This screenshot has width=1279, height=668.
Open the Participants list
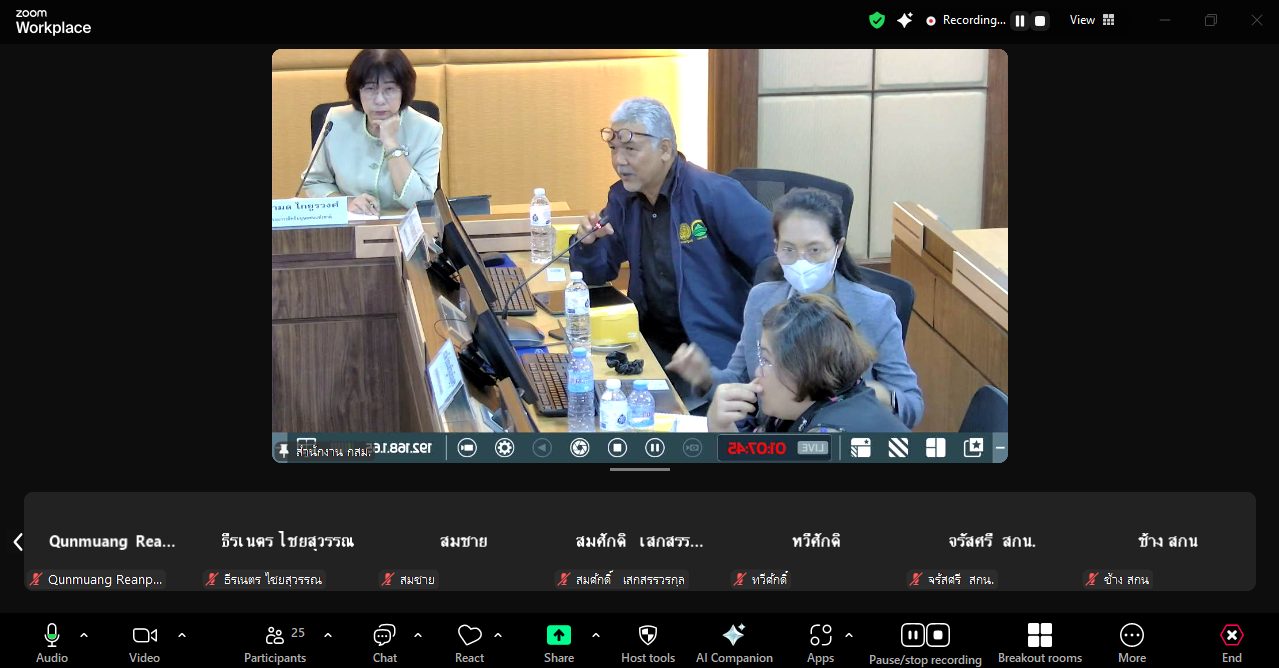(x=275, y=636)
